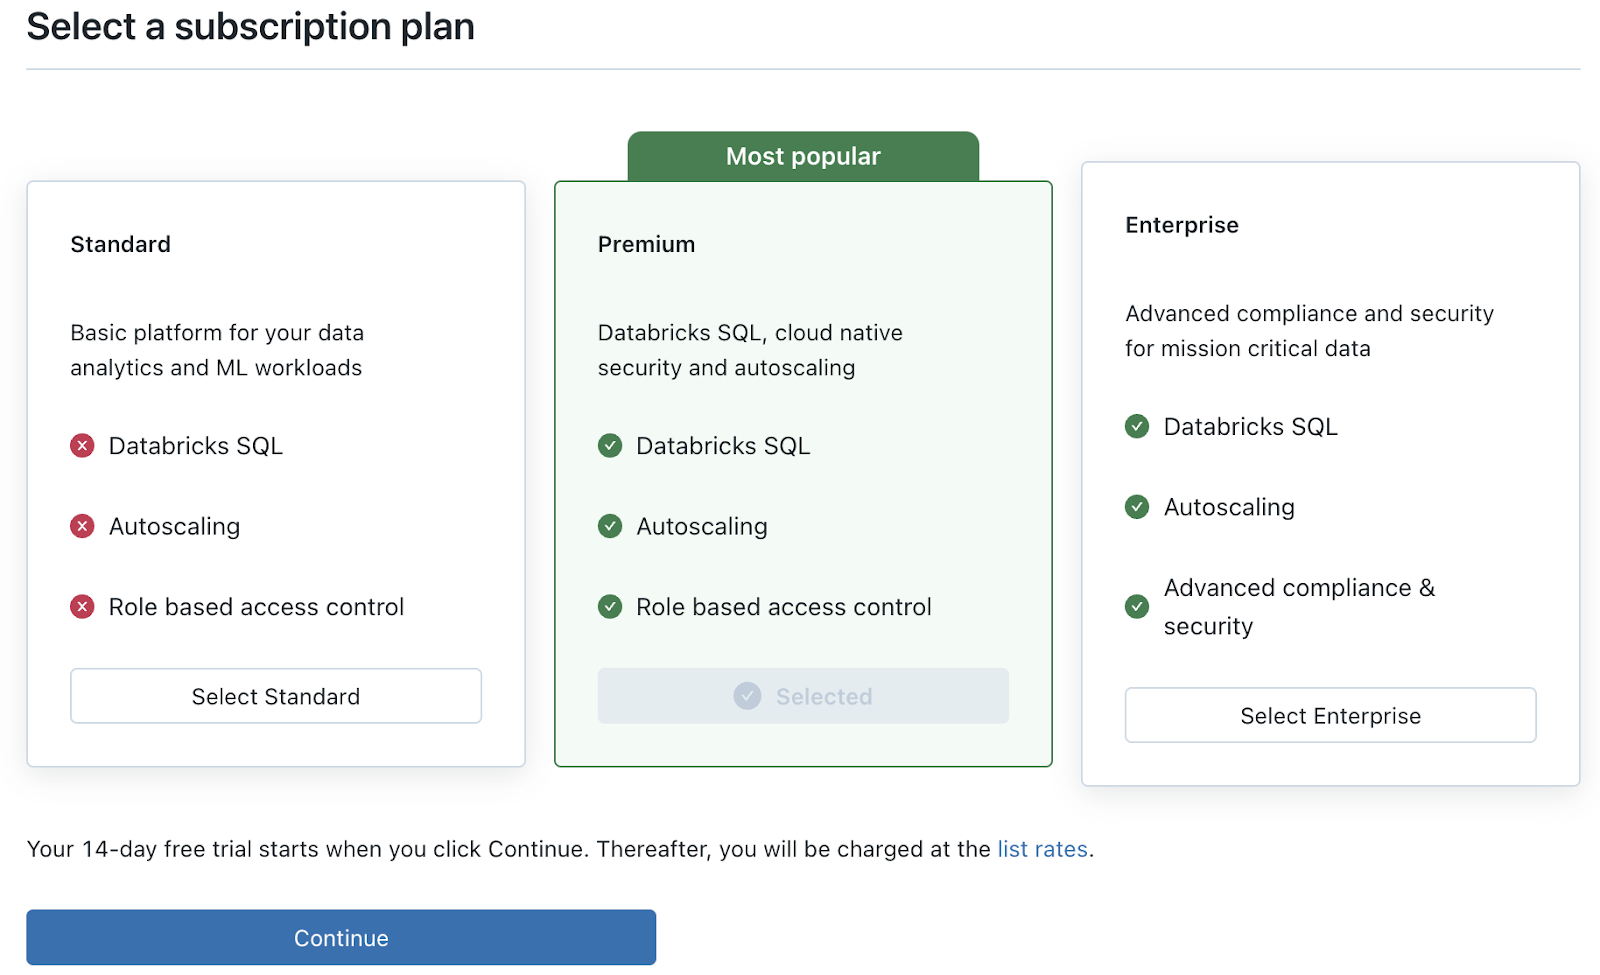The height and width of the screenshot is (975, 1600).
Task: Click red X icon beside Standard Databricks SQL
Action: coord(82,446)
